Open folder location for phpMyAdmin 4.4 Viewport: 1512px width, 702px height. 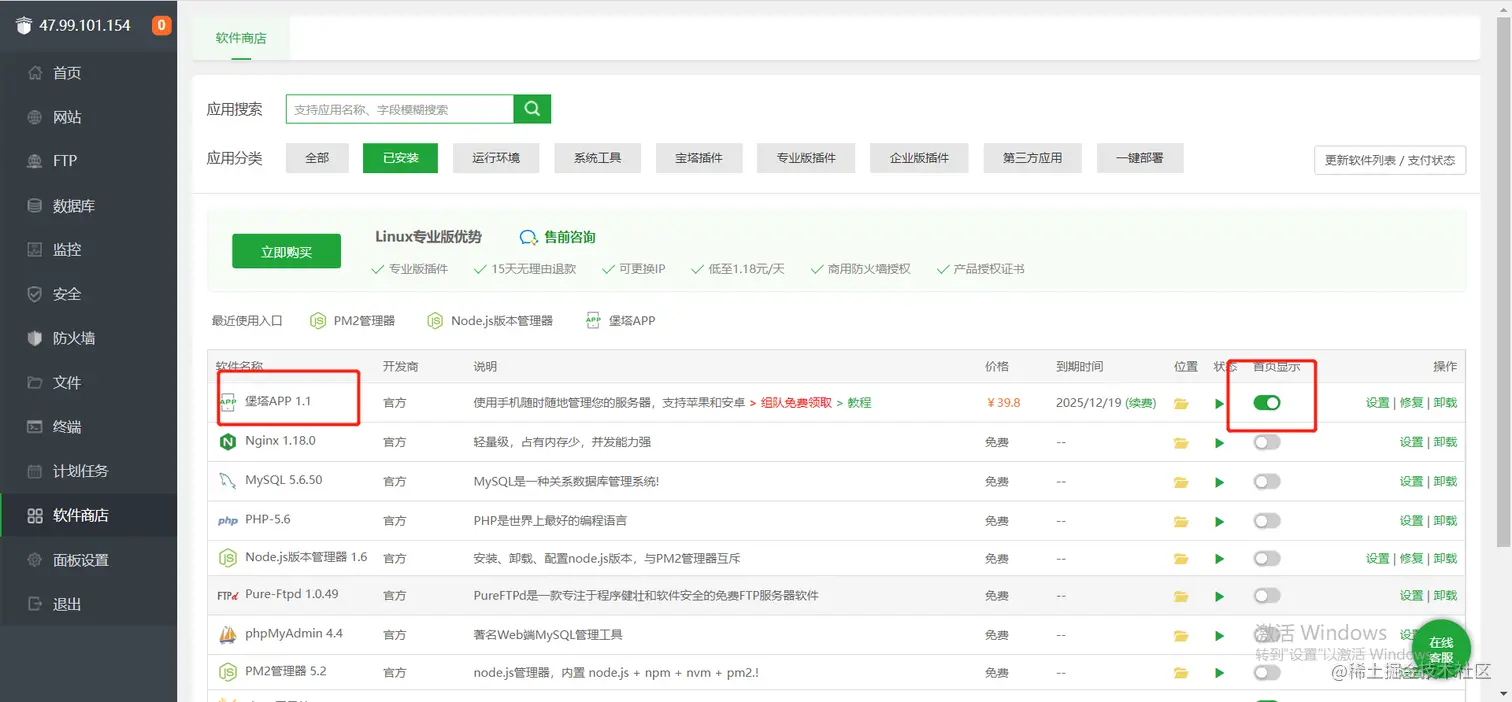(x=1181, y=635)
